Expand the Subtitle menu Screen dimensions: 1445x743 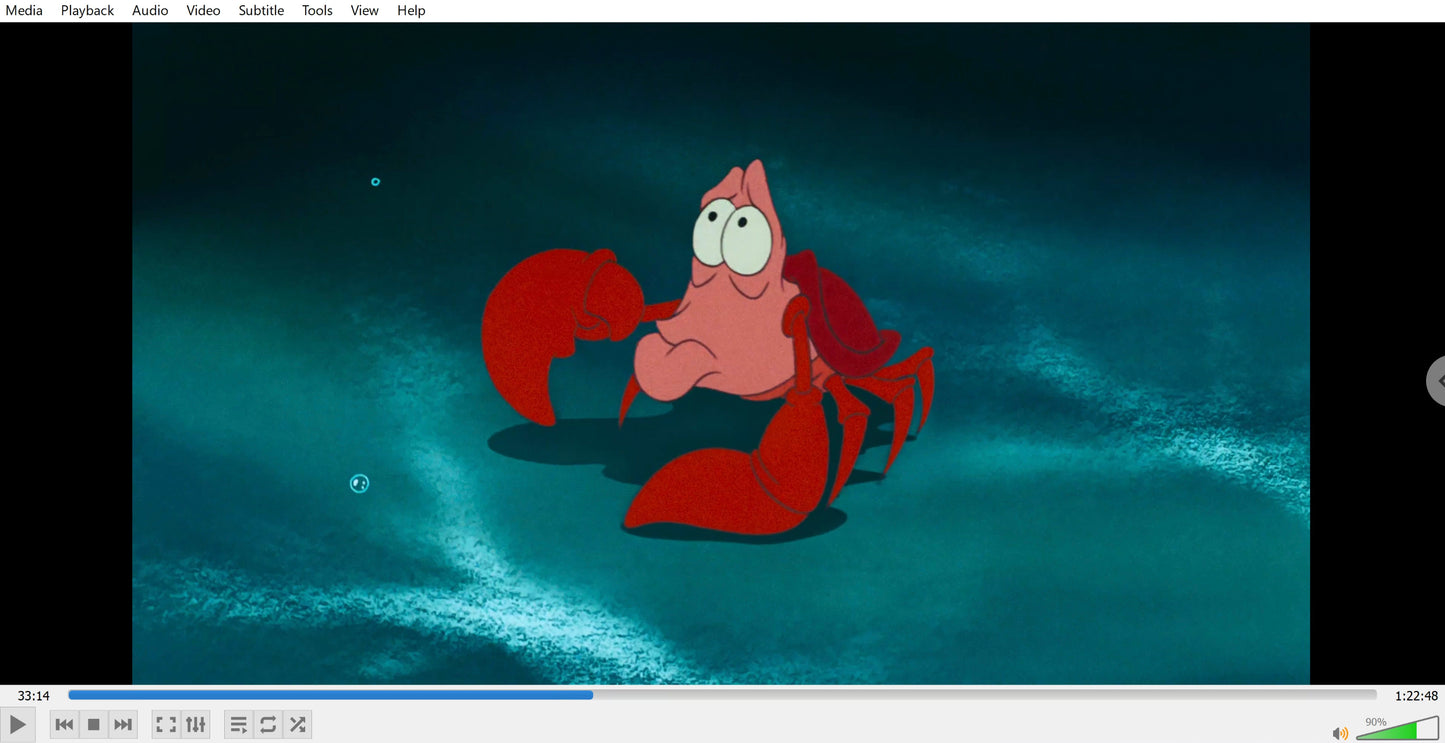click(x=261, y=10)
